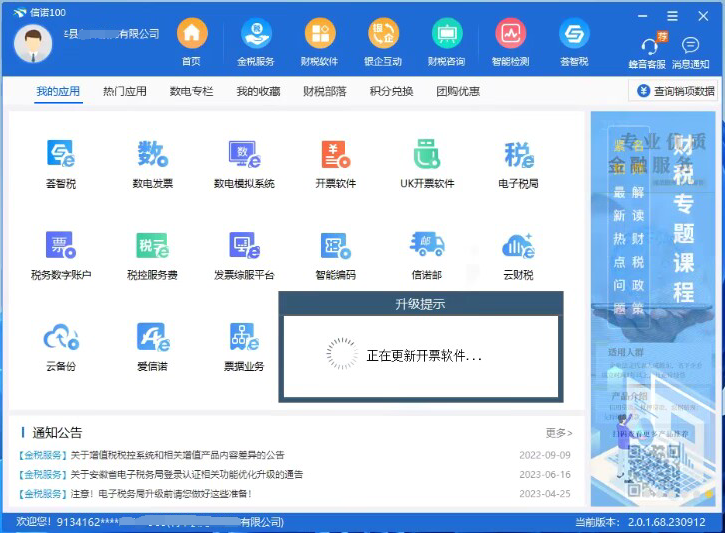Launch the 云备份 app
The image size is (725, 533).
click(x=61, y=347)
